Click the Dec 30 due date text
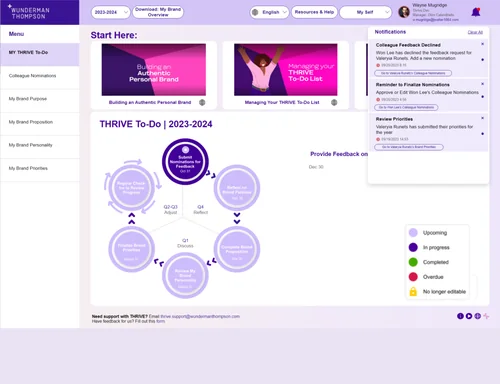Viewport: 500px width, 384px height. pos(316,167)
